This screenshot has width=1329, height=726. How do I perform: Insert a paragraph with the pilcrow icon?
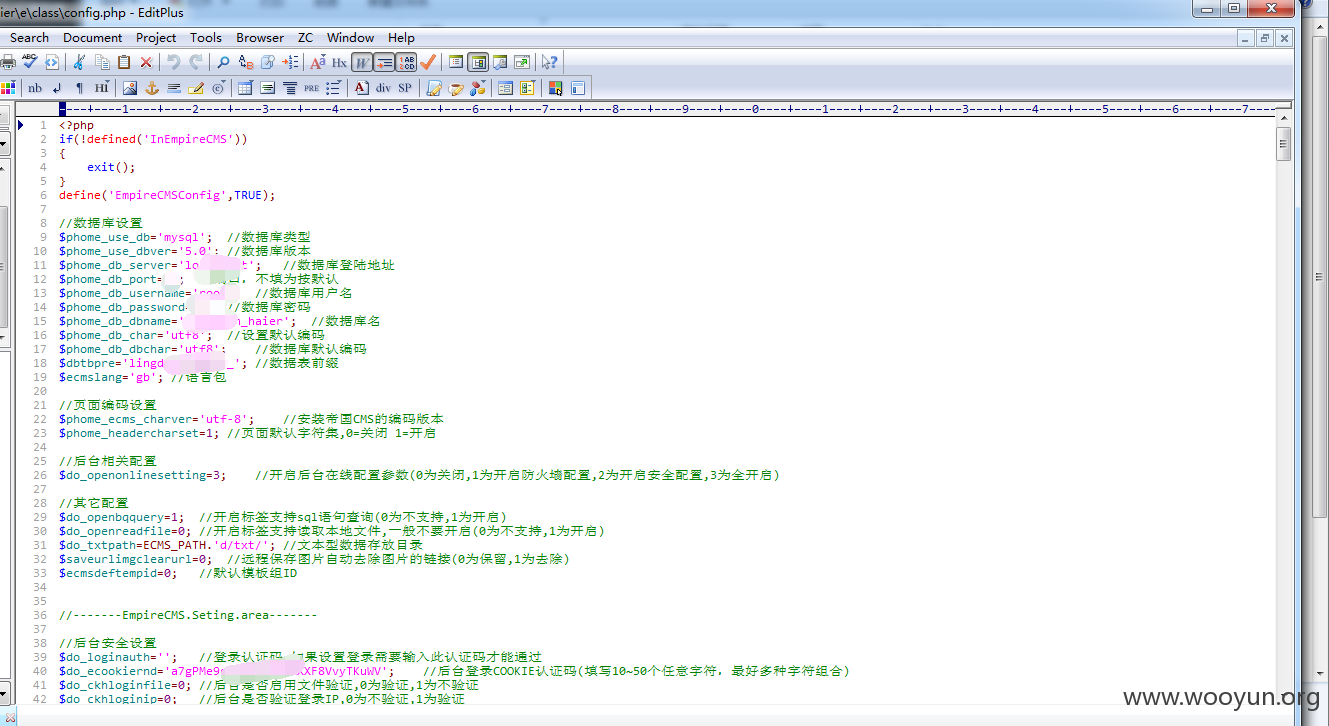pos(79,88)
